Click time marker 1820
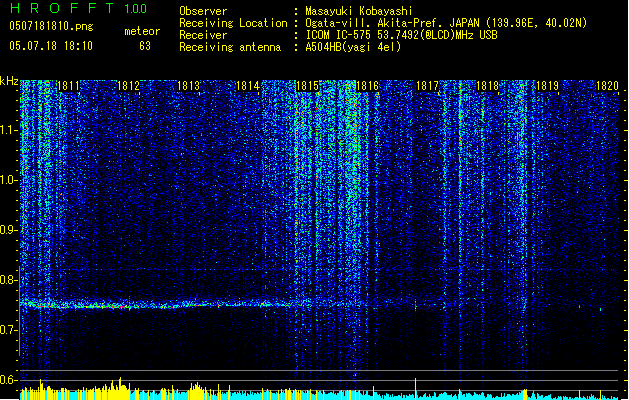This screenshot has width=629, height=400. (x=607, y=86)
